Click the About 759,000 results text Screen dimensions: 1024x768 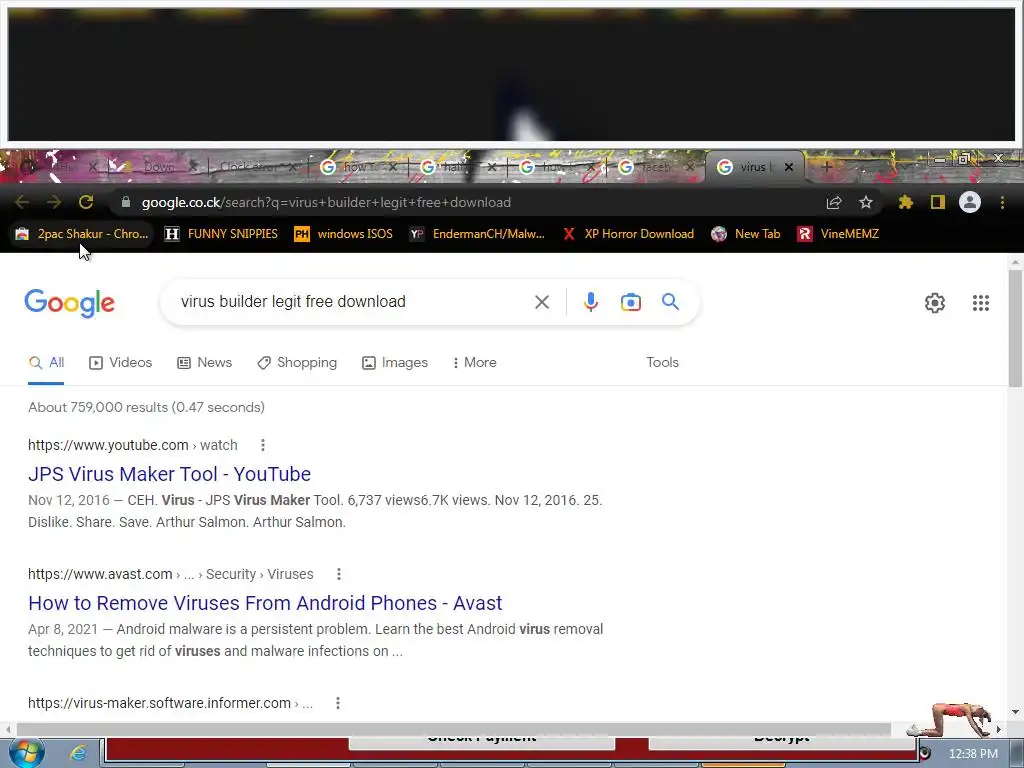(x=146, y=408)
